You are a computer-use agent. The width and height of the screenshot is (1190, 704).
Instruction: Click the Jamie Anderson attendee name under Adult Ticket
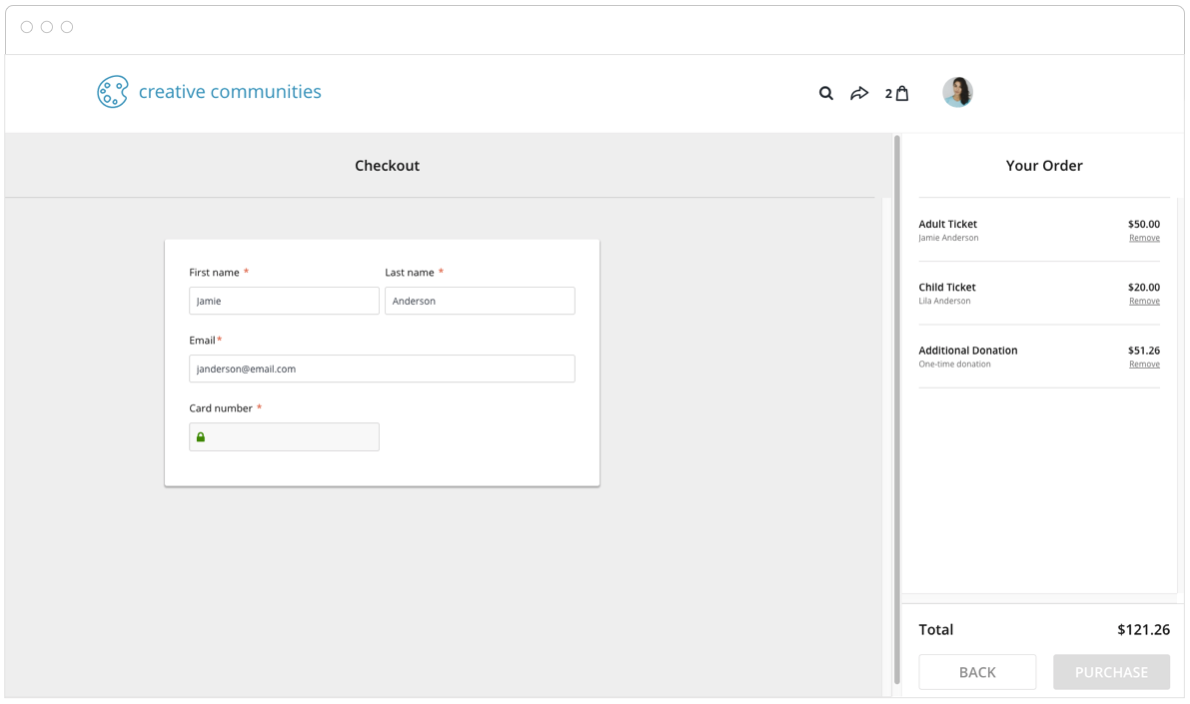(948, 238)
